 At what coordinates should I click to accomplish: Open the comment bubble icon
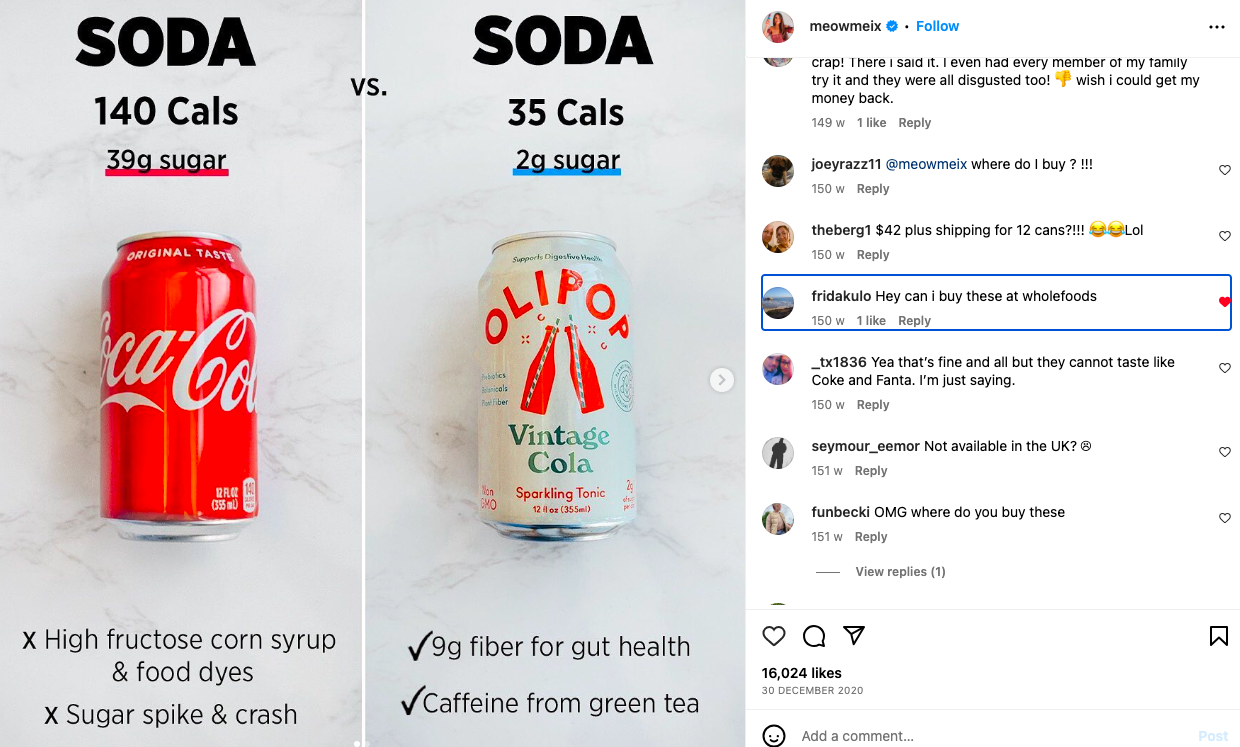point(814,636)
